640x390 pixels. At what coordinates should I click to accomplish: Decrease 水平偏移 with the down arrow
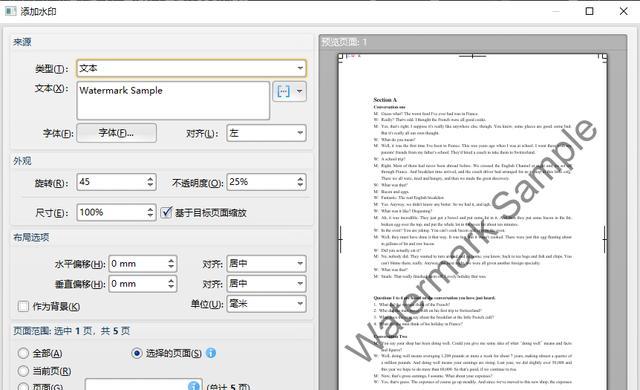[171, 268]
